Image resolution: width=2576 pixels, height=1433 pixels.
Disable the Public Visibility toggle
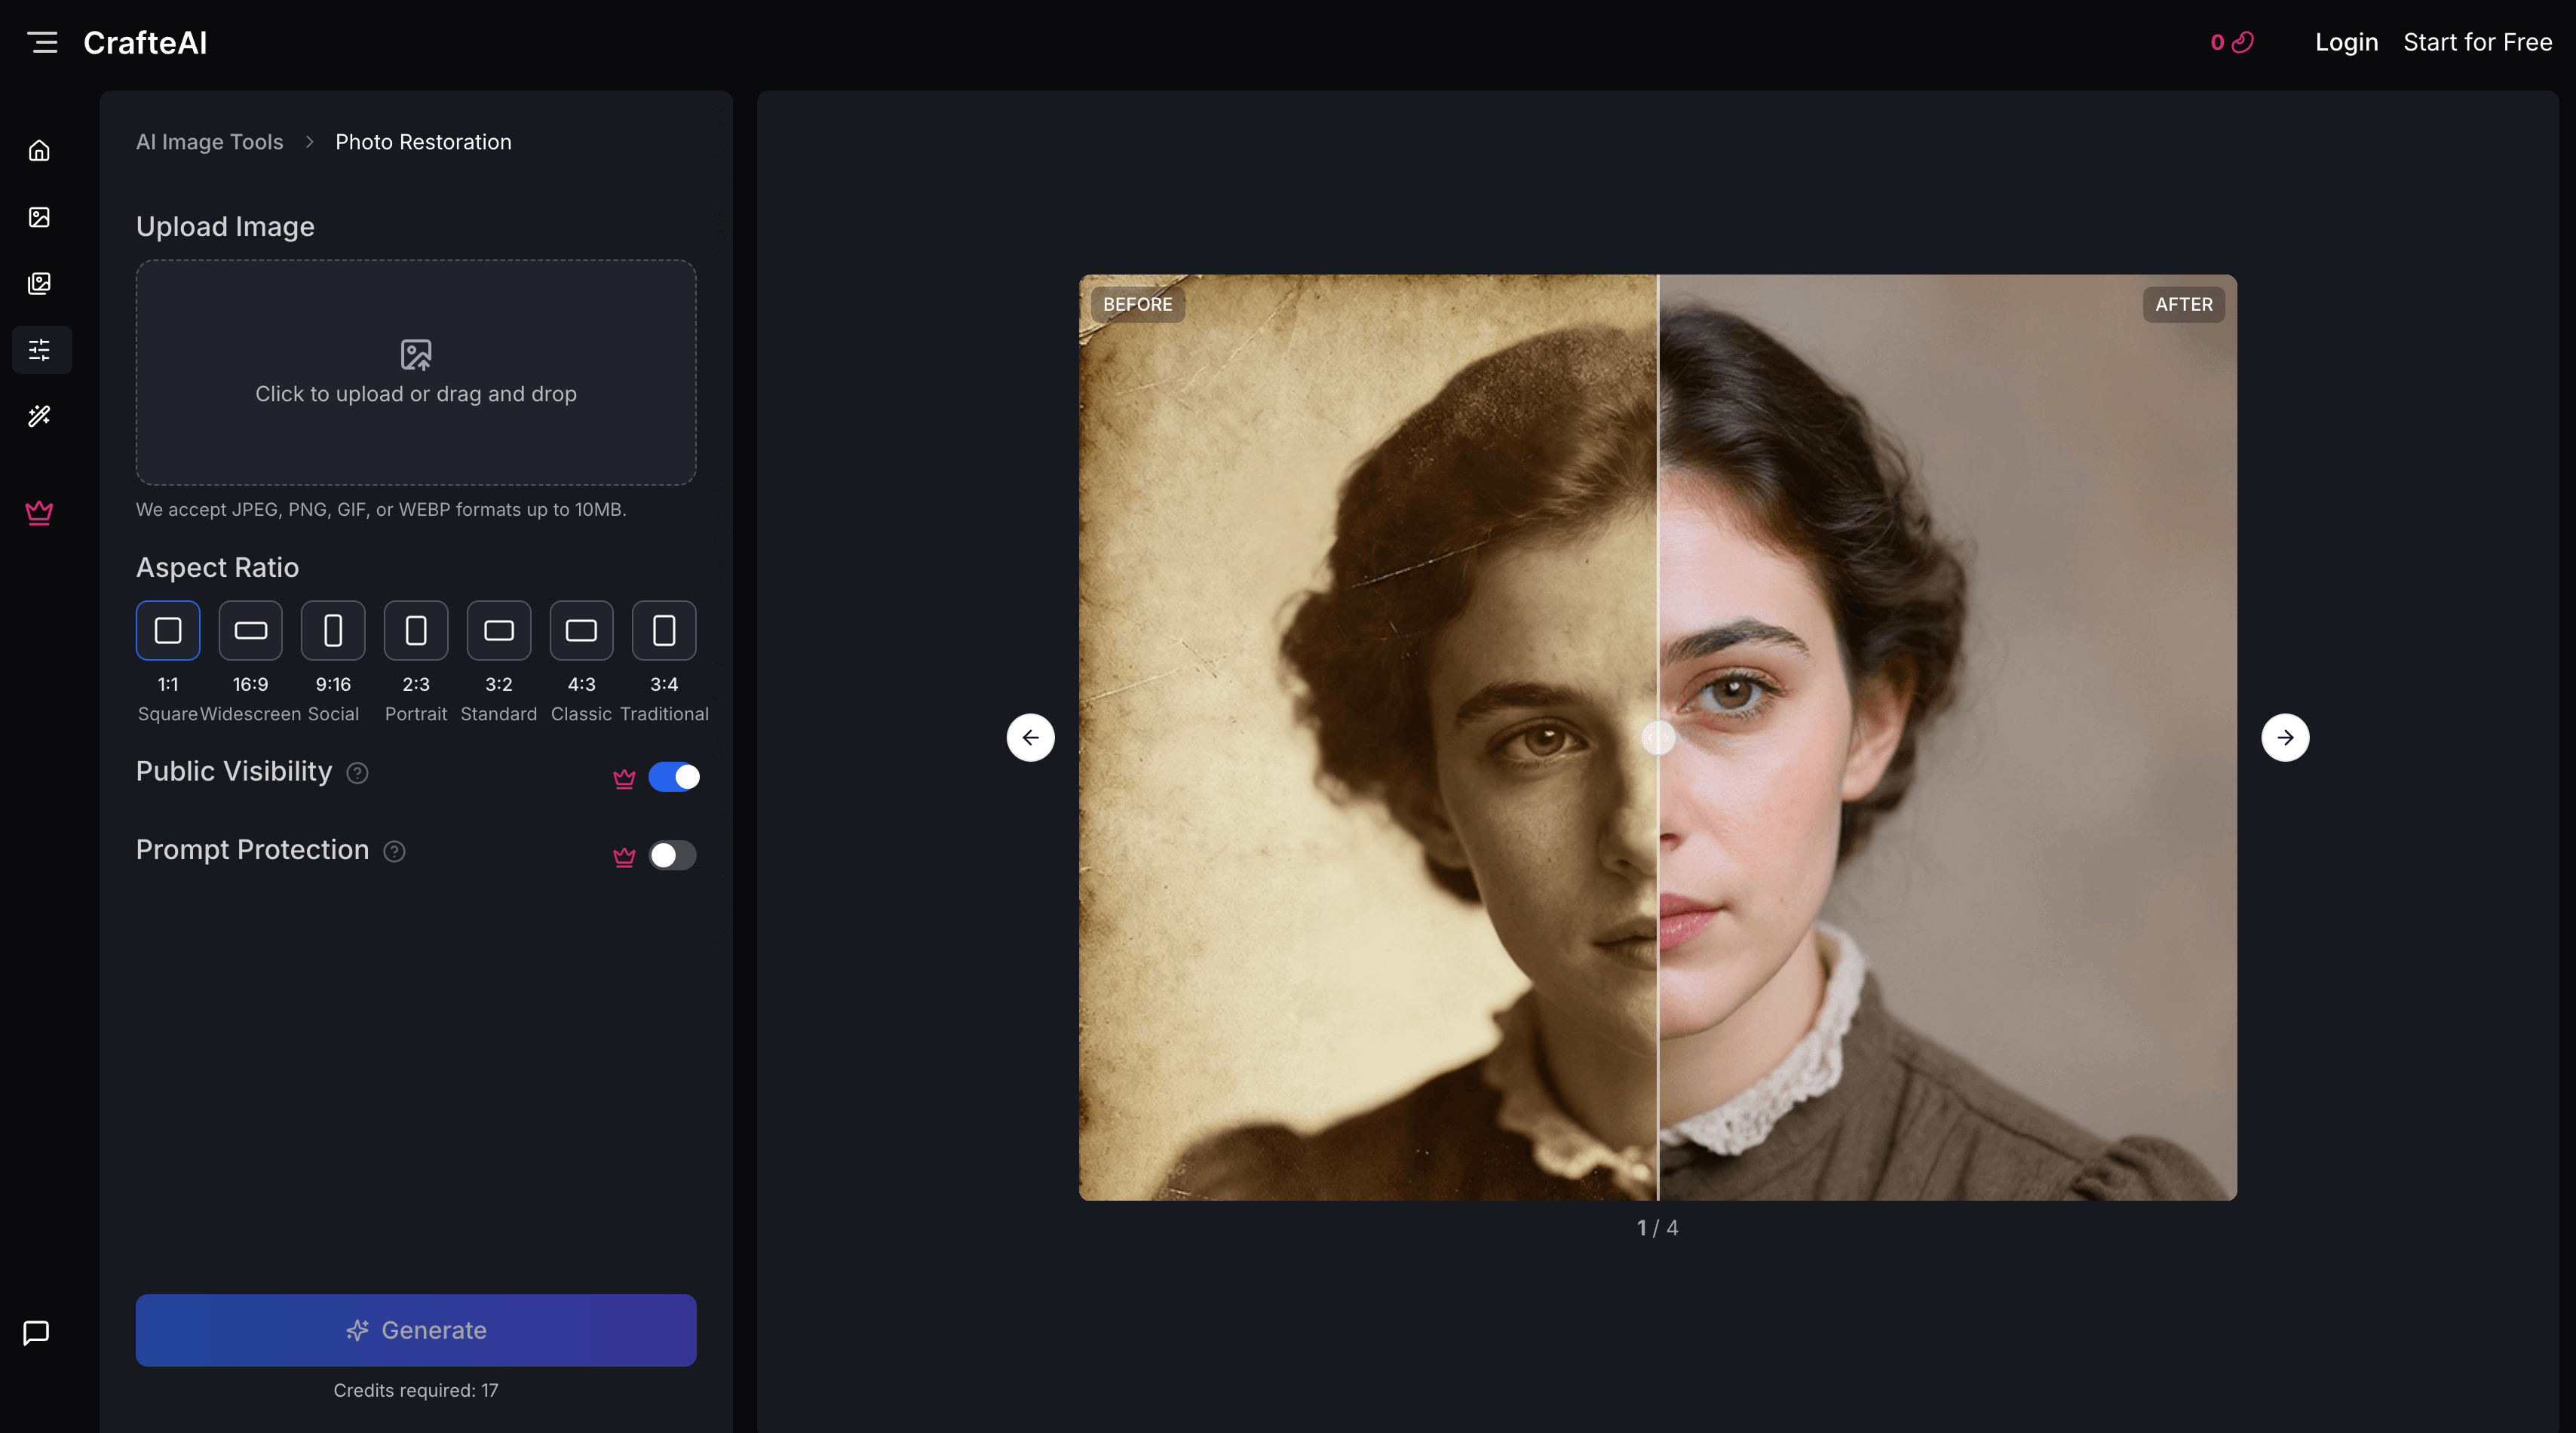676,777
